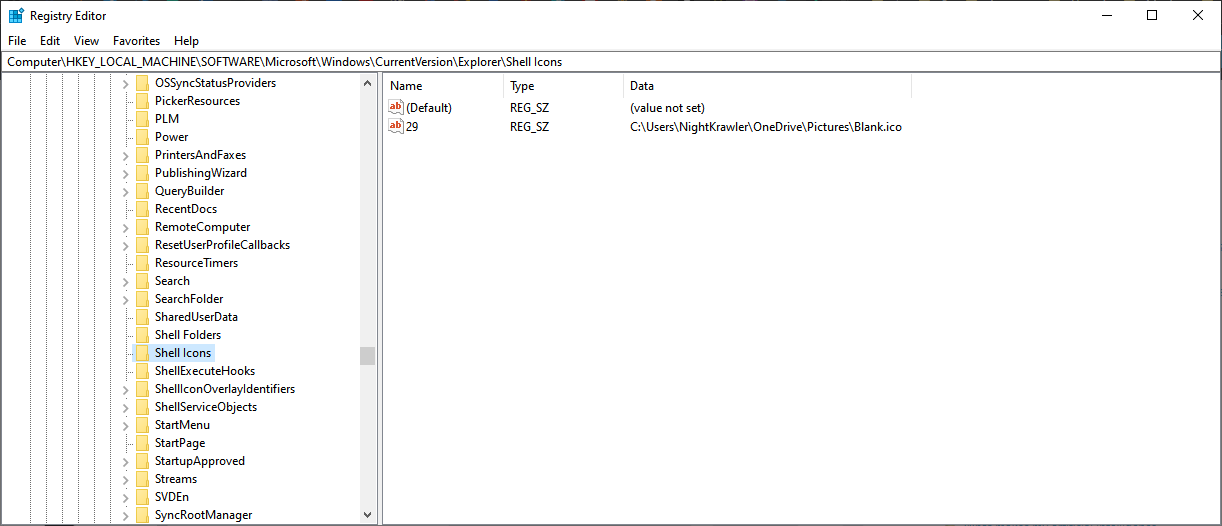Open the View menu

coord(87,41)
